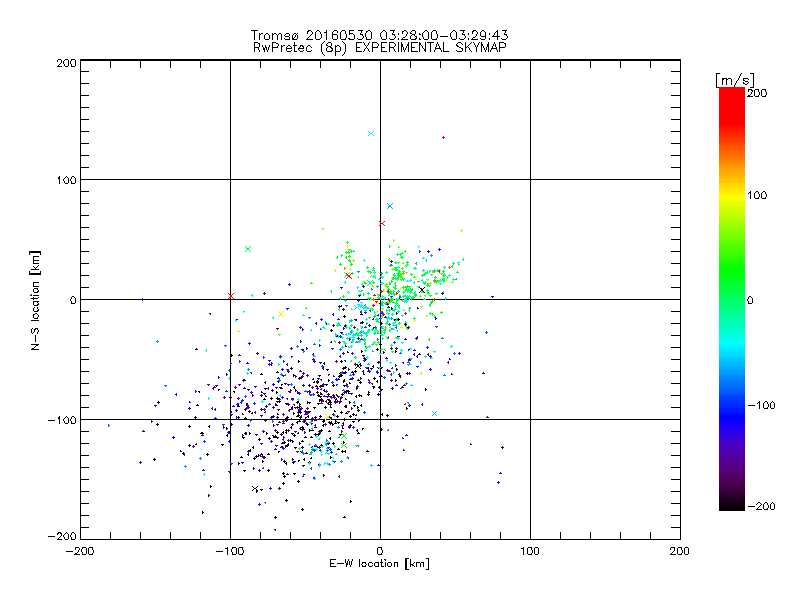Click the black X marker near -160 km south
Image resolution: width=800 pixels, height=600 pixels.
point(255,489)
